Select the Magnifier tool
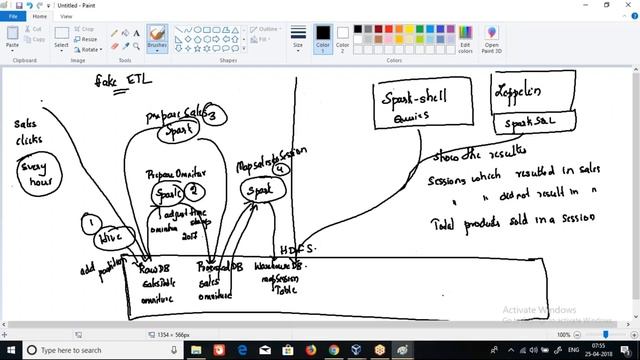Image resolution: width=640 pixels, height=360 pixels. [136, 47]
